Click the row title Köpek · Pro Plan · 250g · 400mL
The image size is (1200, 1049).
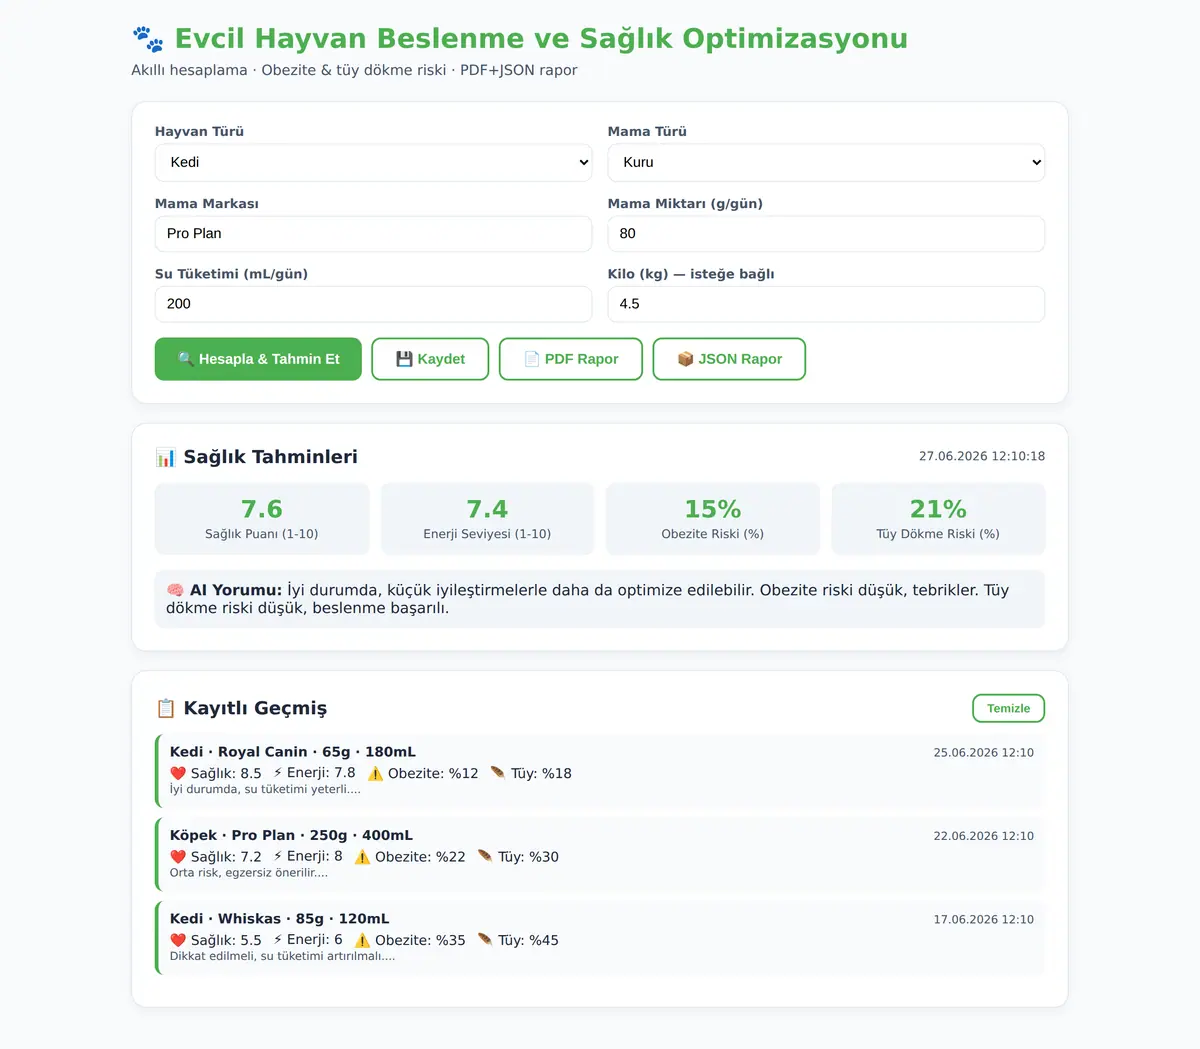point(291,835)
